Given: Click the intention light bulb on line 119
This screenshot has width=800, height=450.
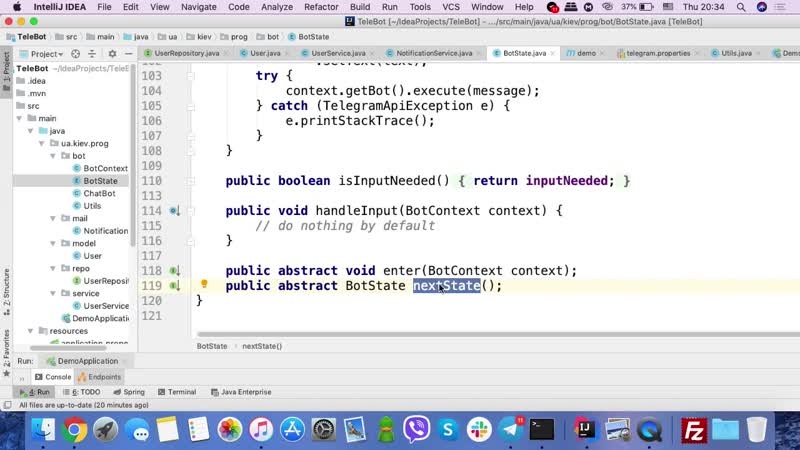Looking at the screenshot, I should coord(204,284).
